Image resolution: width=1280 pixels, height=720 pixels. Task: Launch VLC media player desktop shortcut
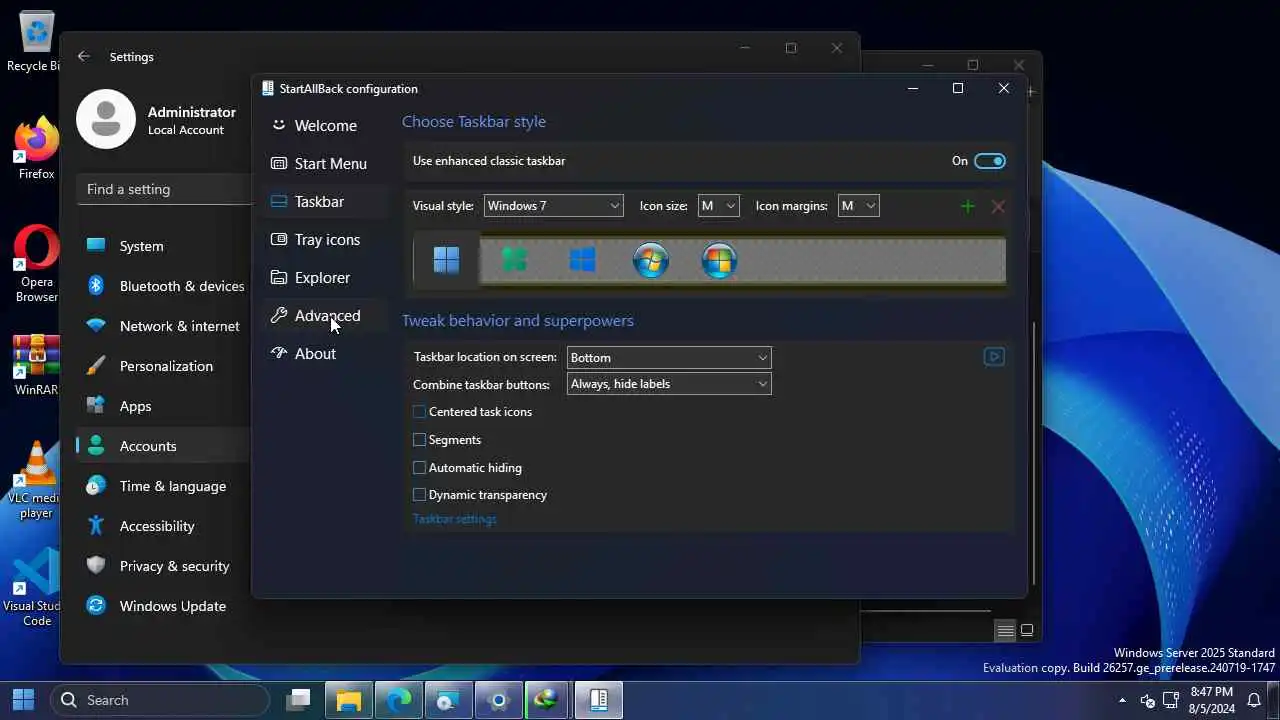(36, 480)
